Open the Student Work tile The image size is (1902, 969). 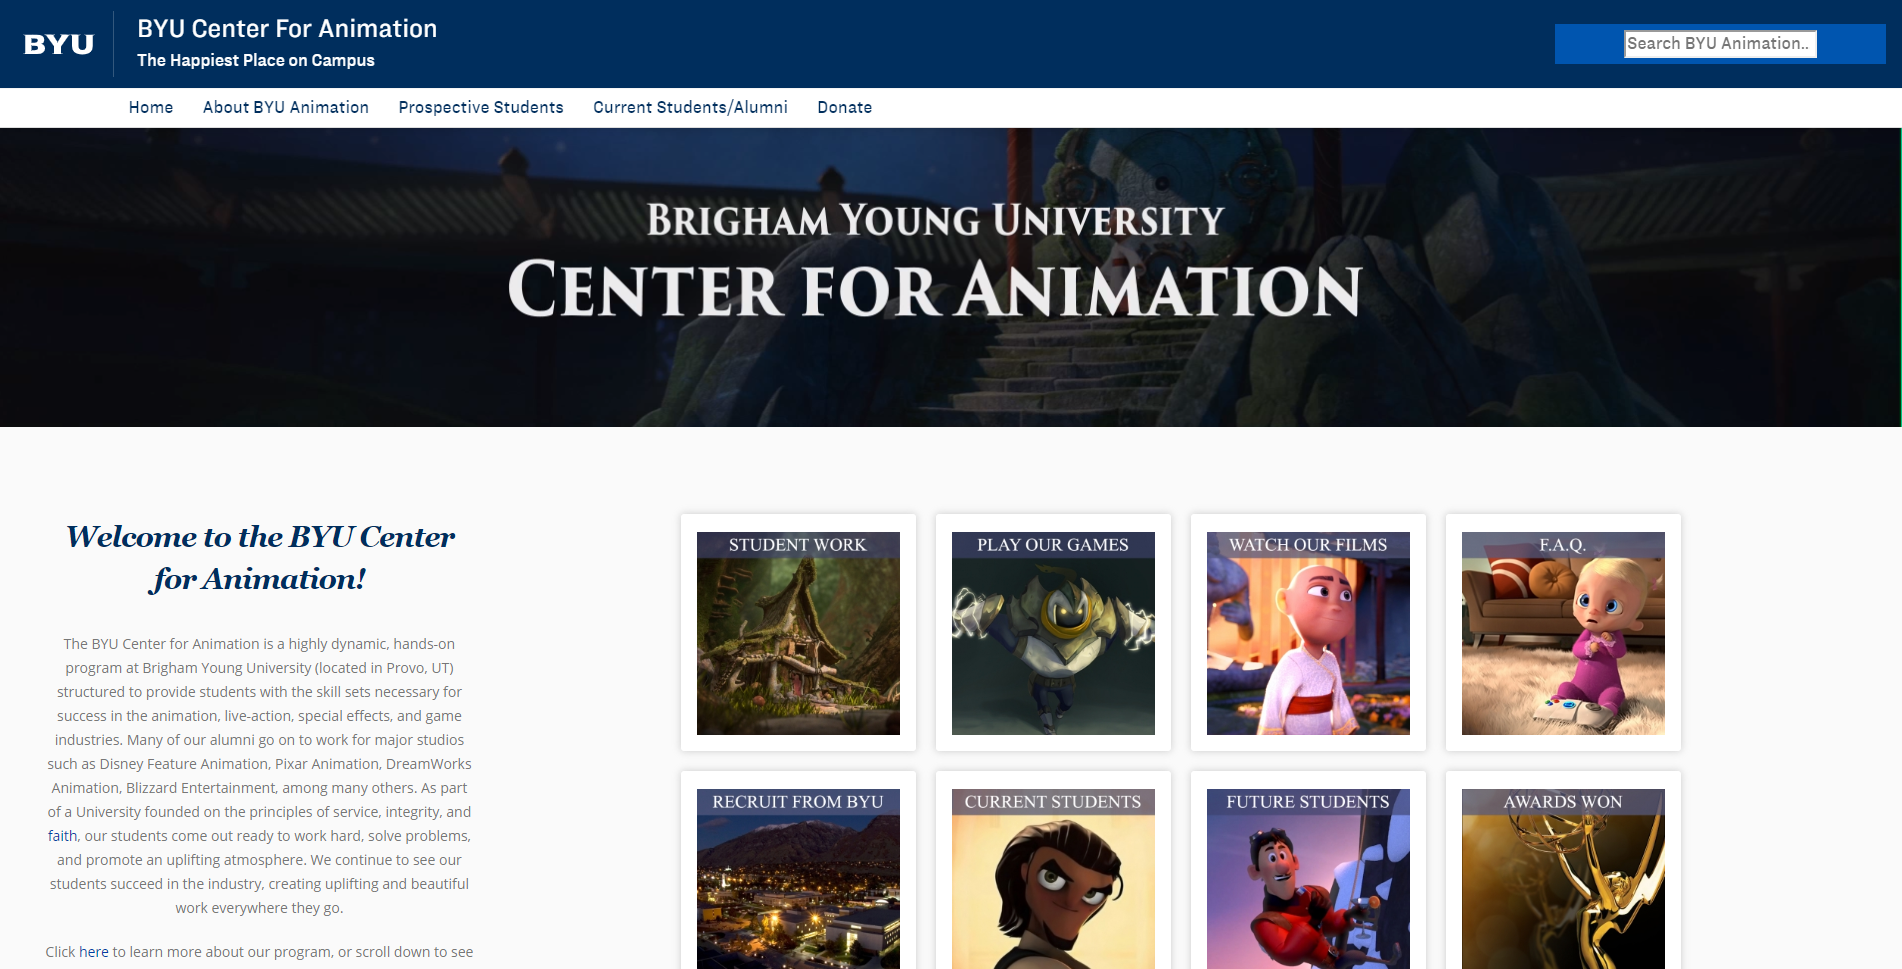pos(798,633)
